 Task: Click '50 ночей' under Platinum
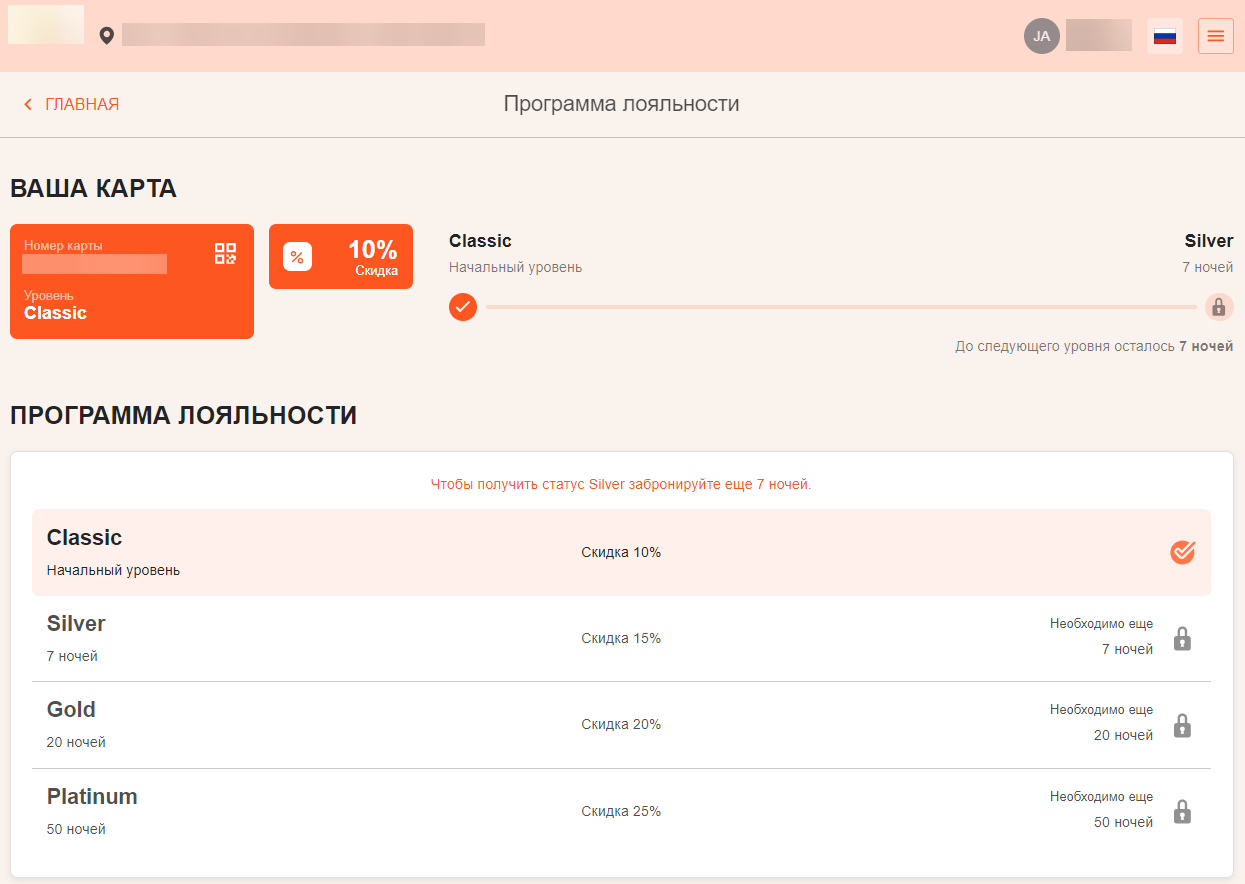tap(76, 829)
